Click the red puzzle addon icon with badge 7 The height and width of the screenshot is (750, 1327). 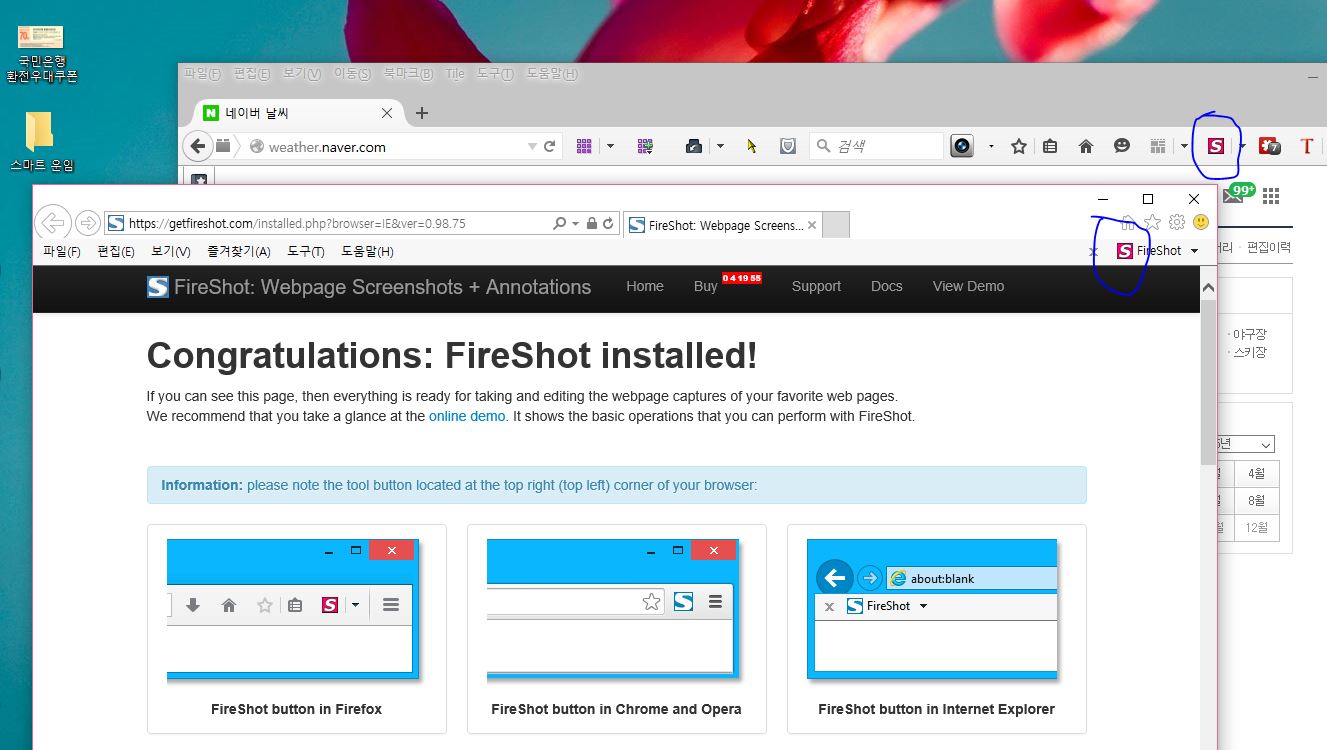(1270, 146)
